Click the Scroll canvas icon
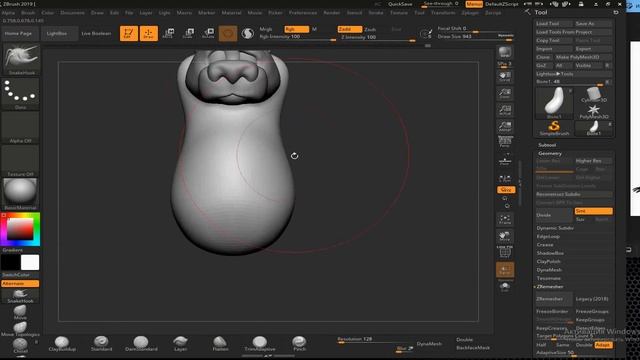Screen dimensions: 640x360 [505, 77]
